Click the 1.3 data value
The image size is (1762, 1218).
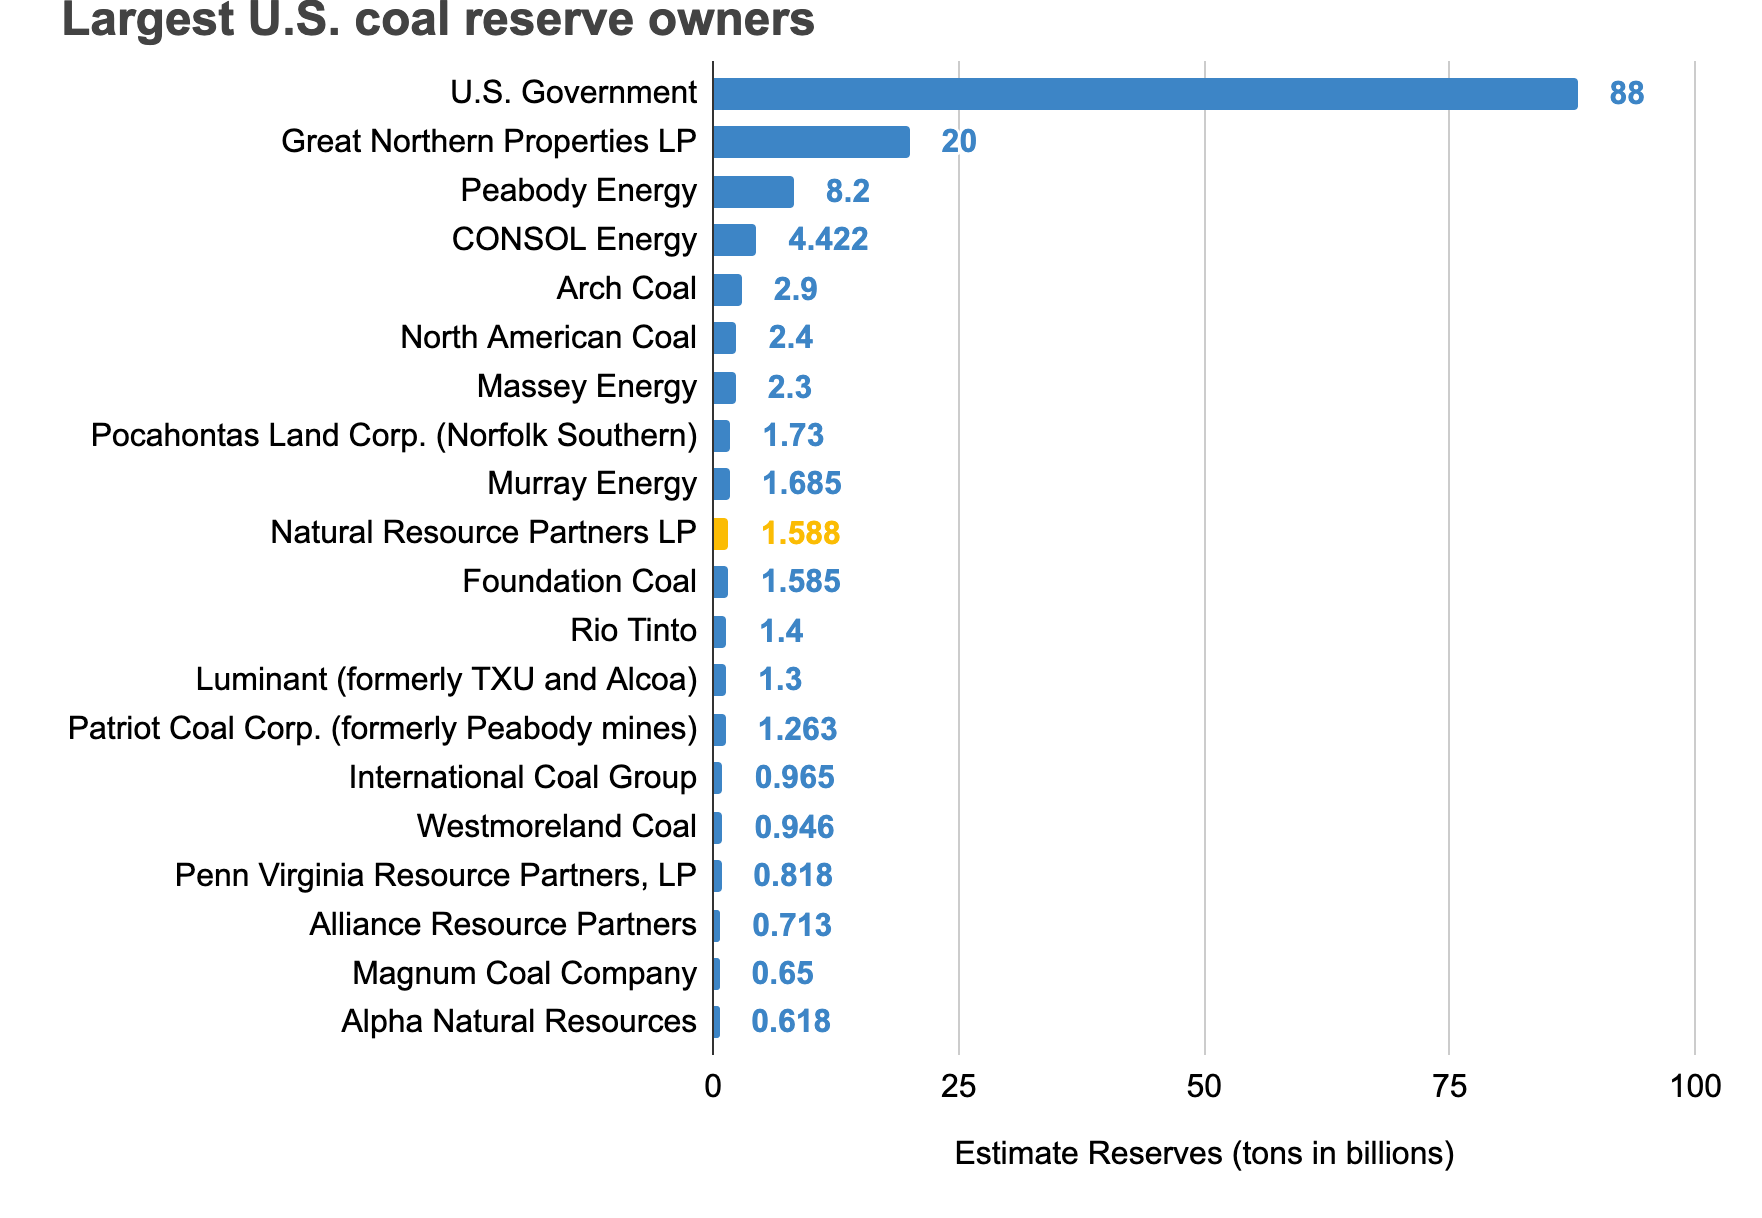point(781,680)
